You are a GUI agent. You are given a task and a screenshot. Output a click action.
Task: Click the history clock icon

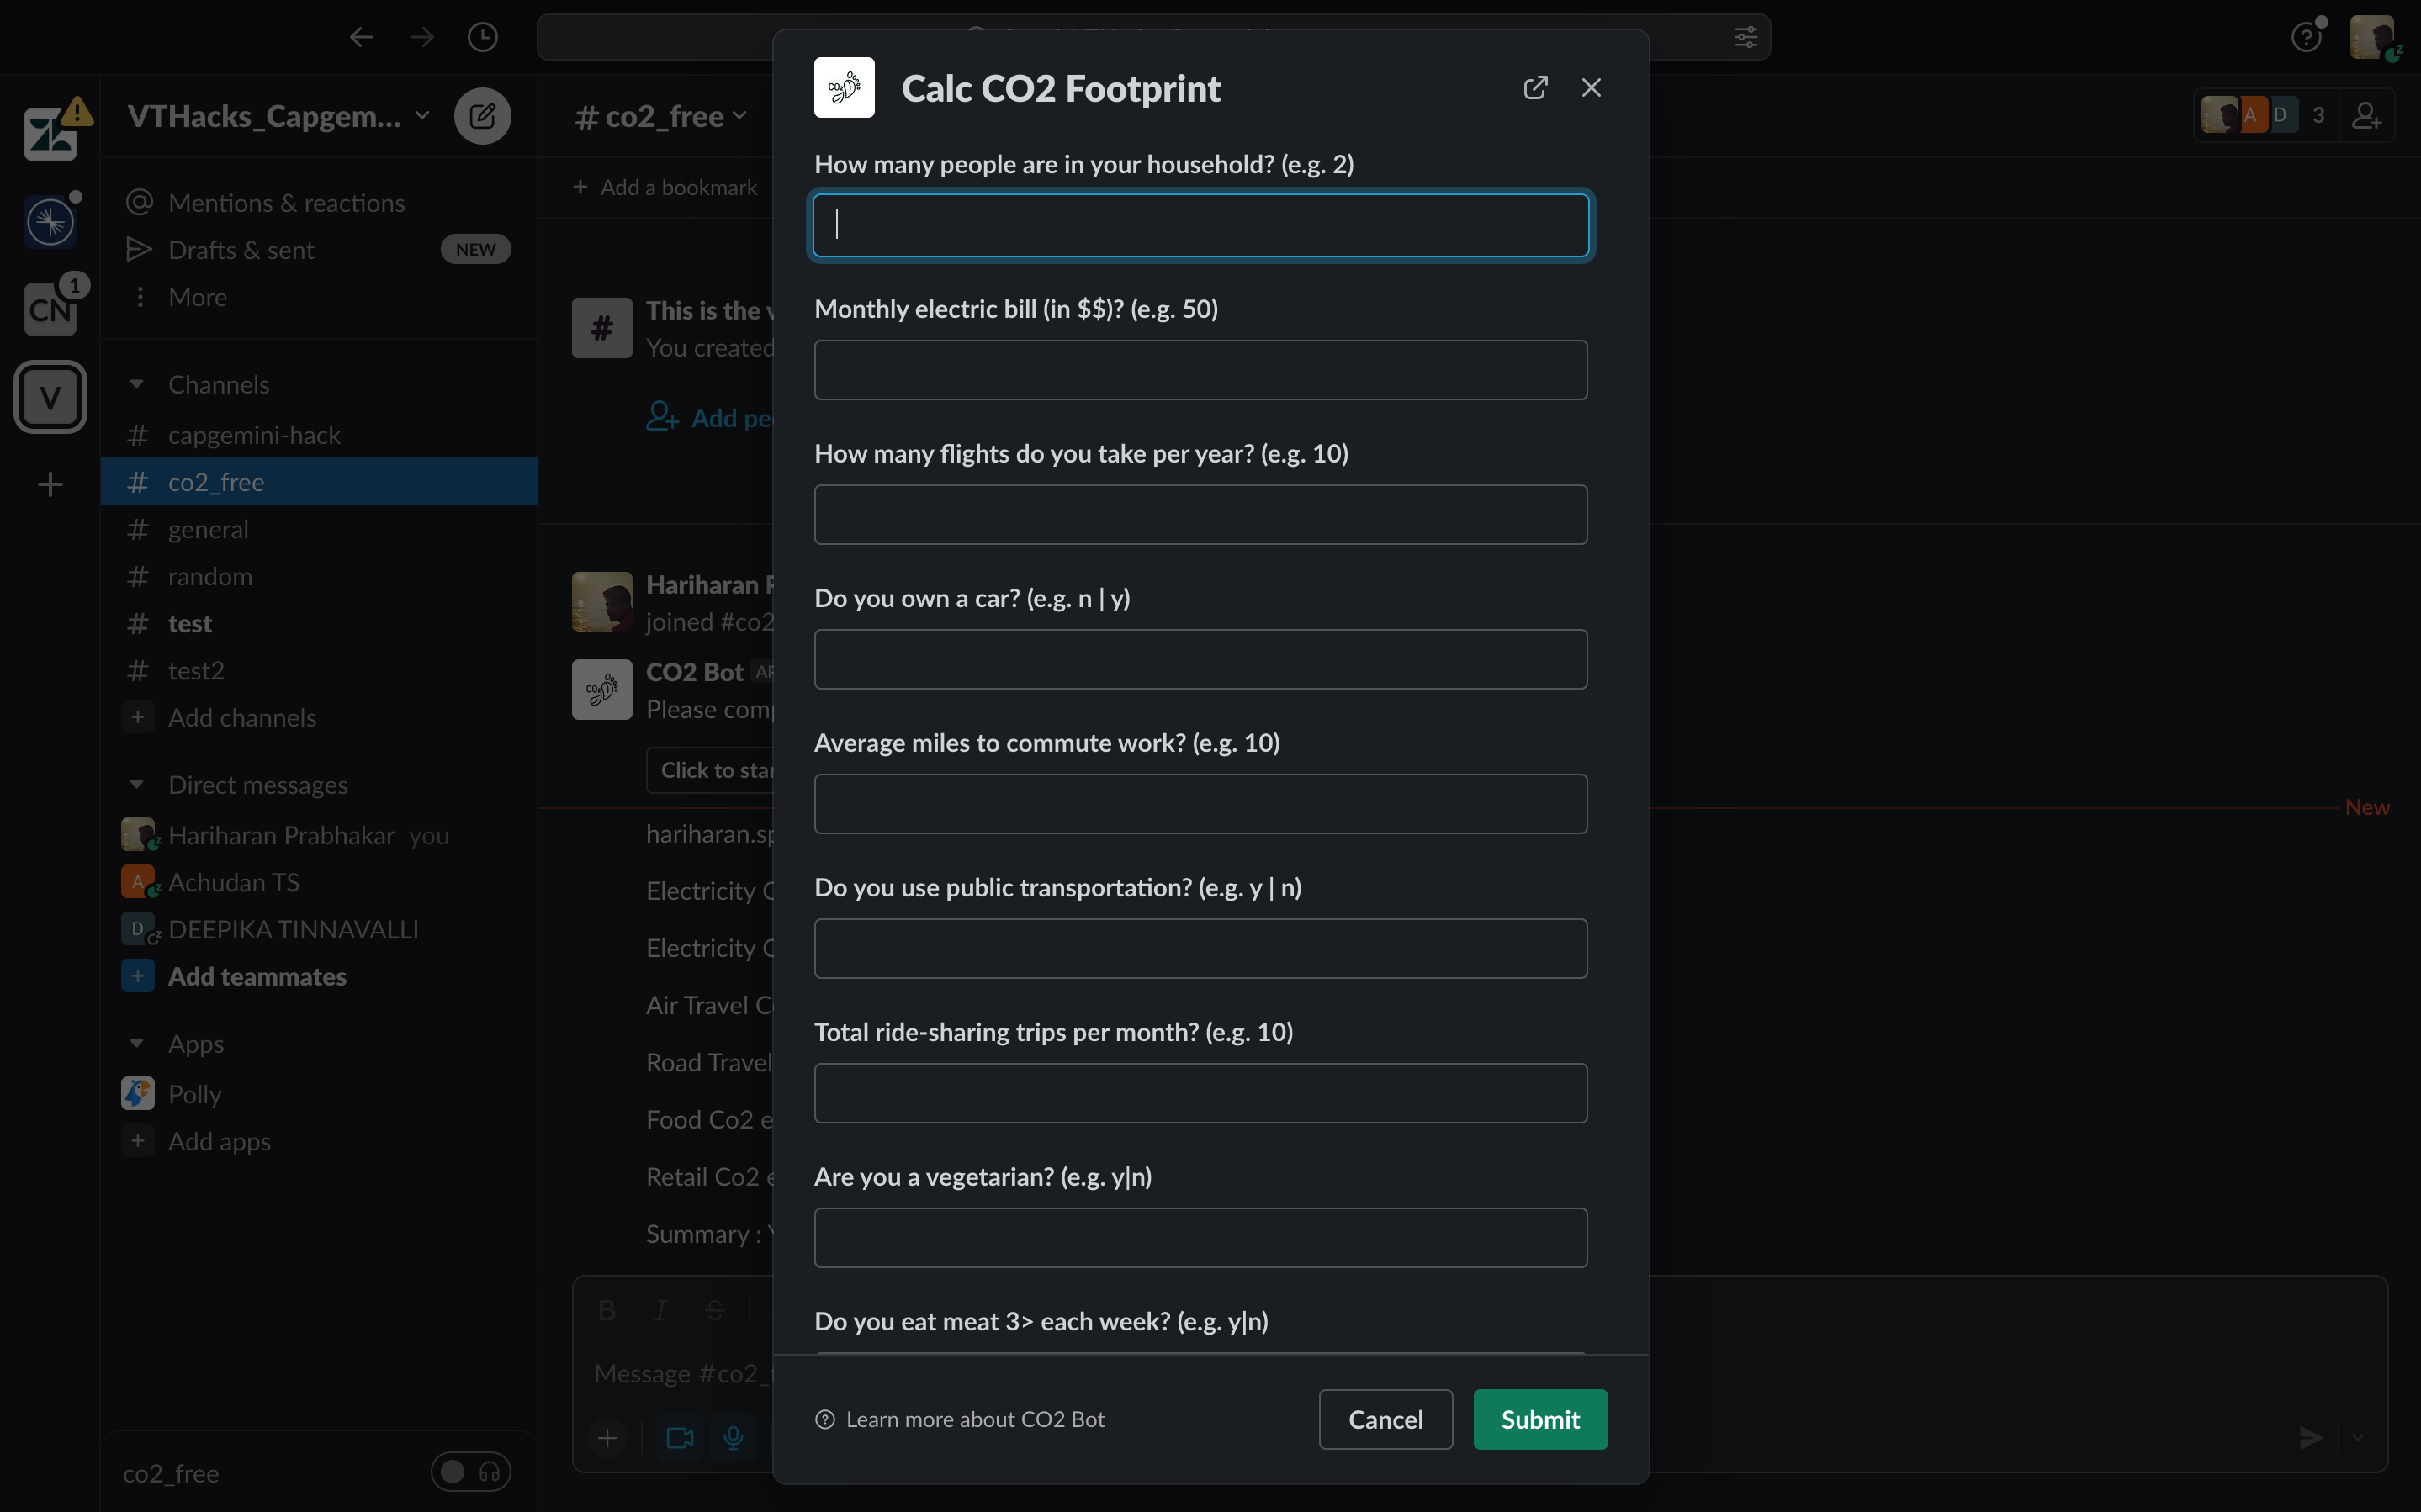coord(482,37)
